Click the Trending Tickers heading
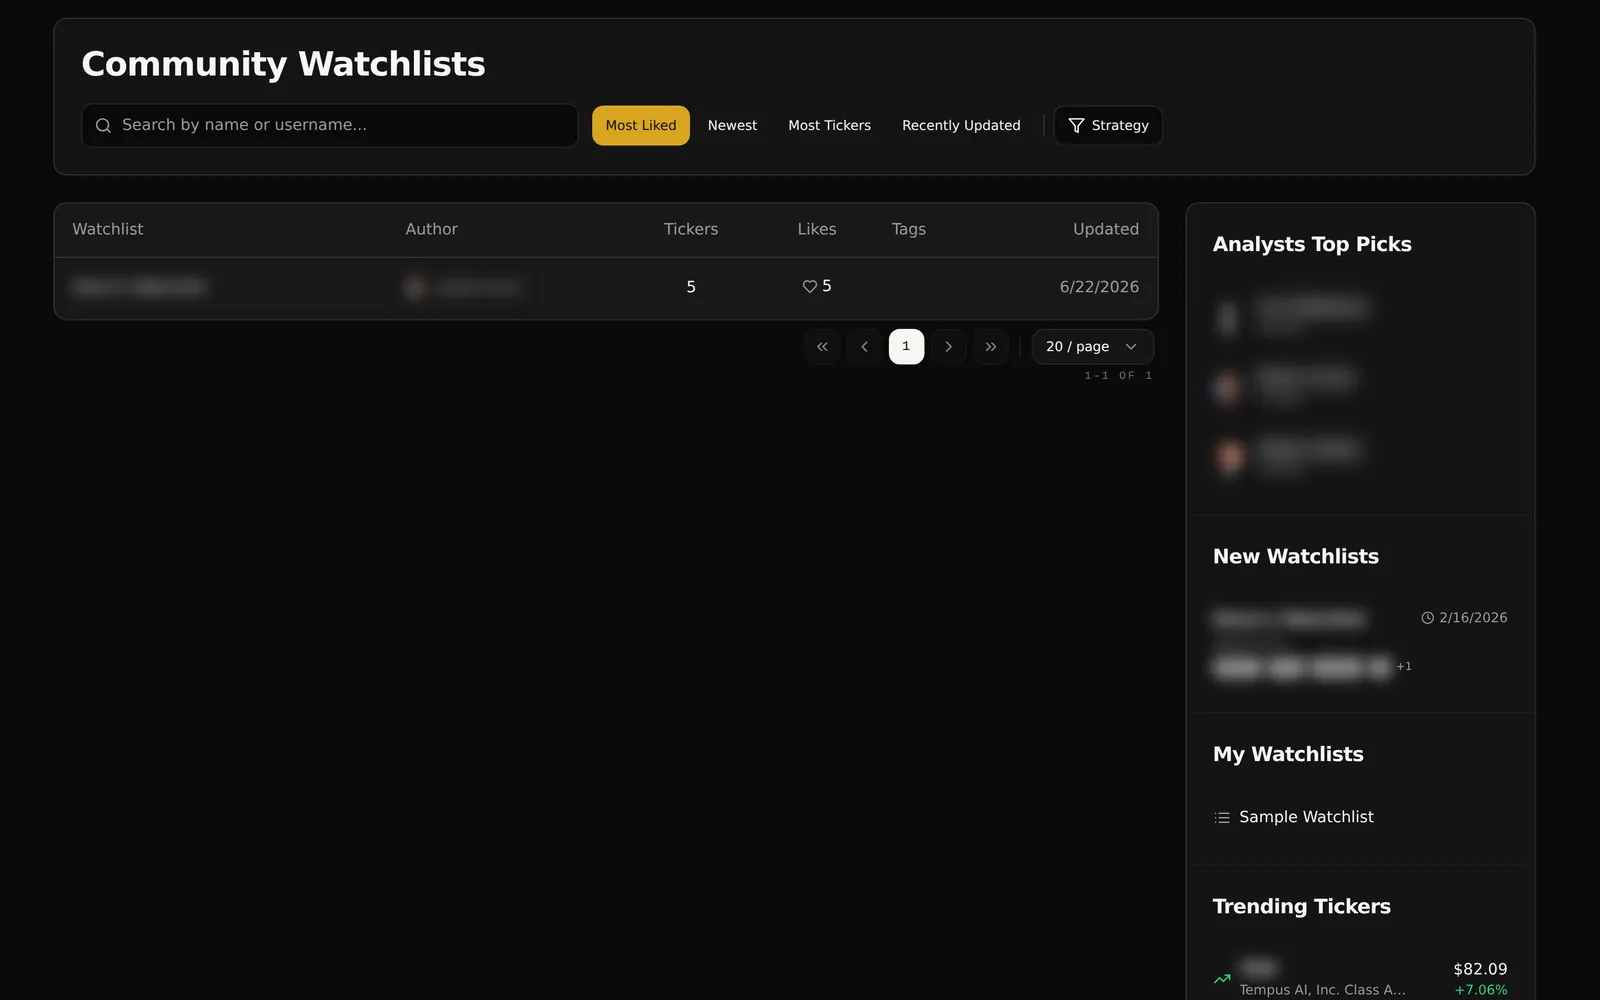This screenshot has width=1600, height=1000. (1302, 907)
